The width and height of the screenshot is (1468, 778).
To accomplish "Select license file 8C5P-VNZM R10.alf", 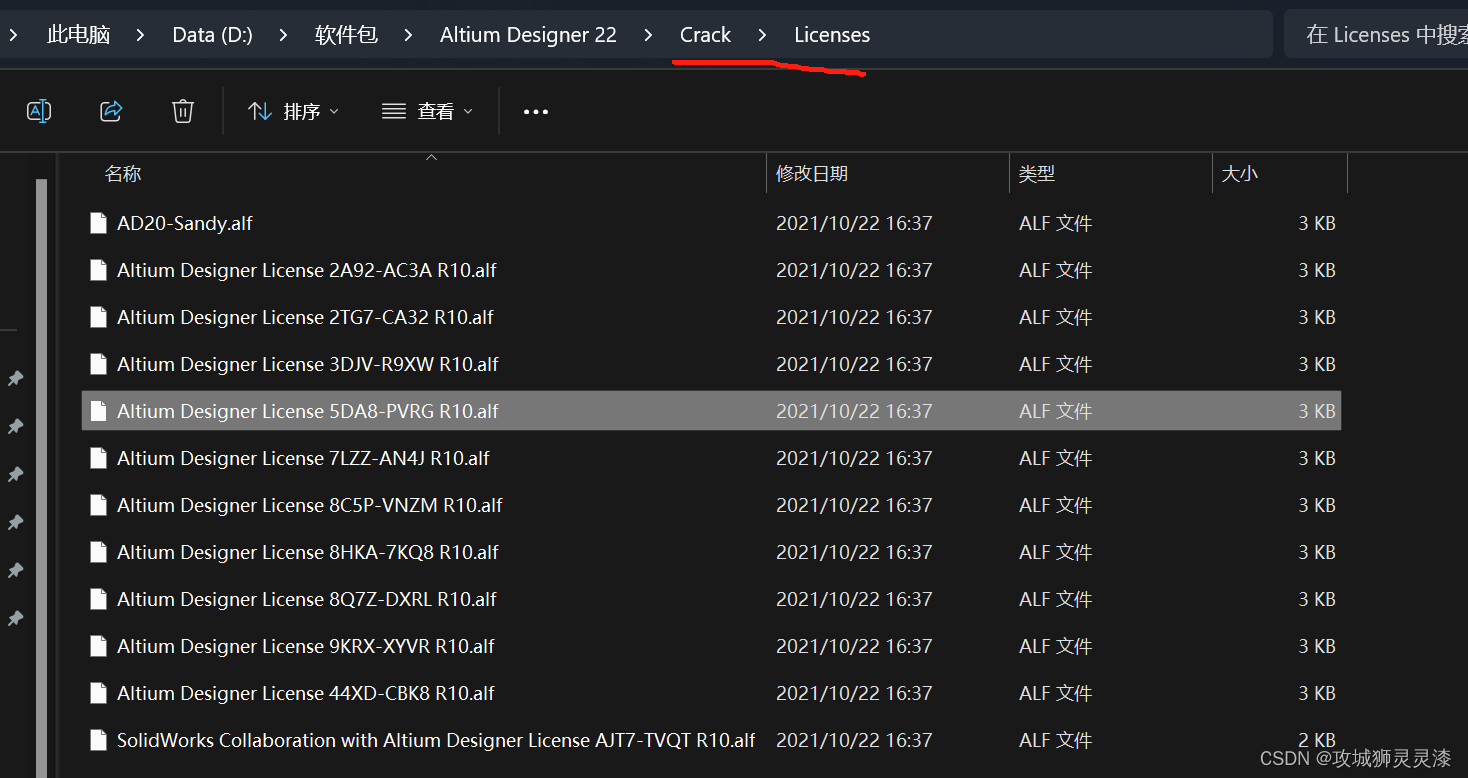I will click(x=711, y=505).
